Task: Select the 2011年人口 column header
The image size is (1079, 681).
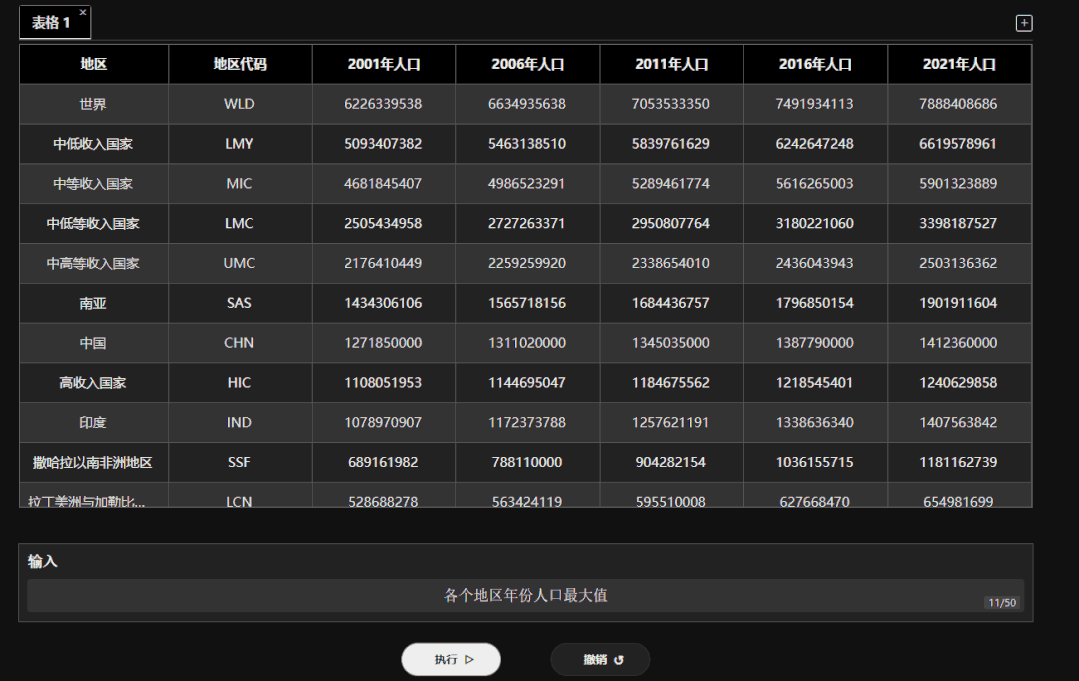Action: click(671, 65)
